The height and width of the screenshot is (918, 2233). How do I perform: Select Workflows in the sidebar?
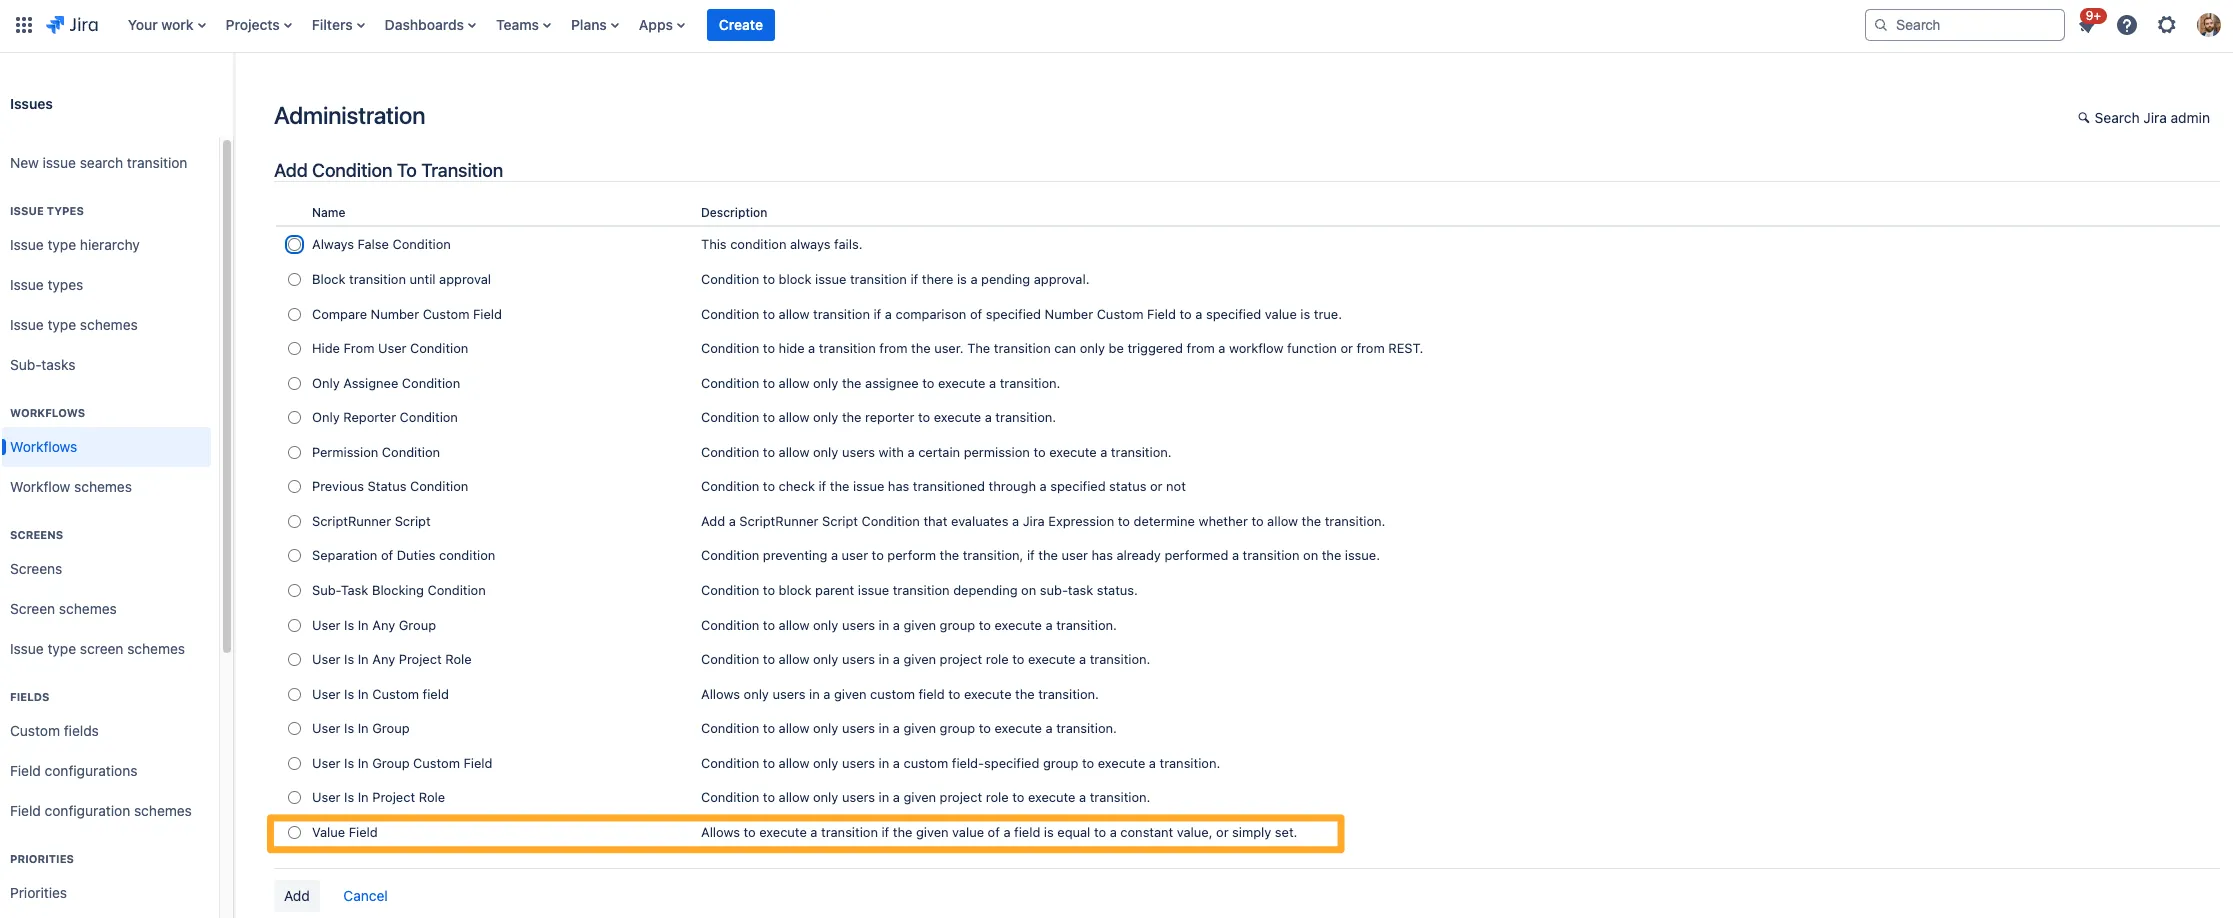pos(106,447)
